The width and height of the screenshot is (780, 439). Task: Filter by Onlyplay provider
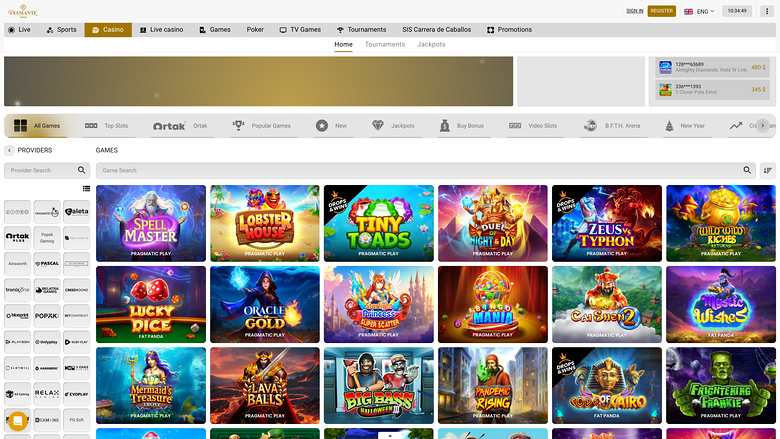47,342
